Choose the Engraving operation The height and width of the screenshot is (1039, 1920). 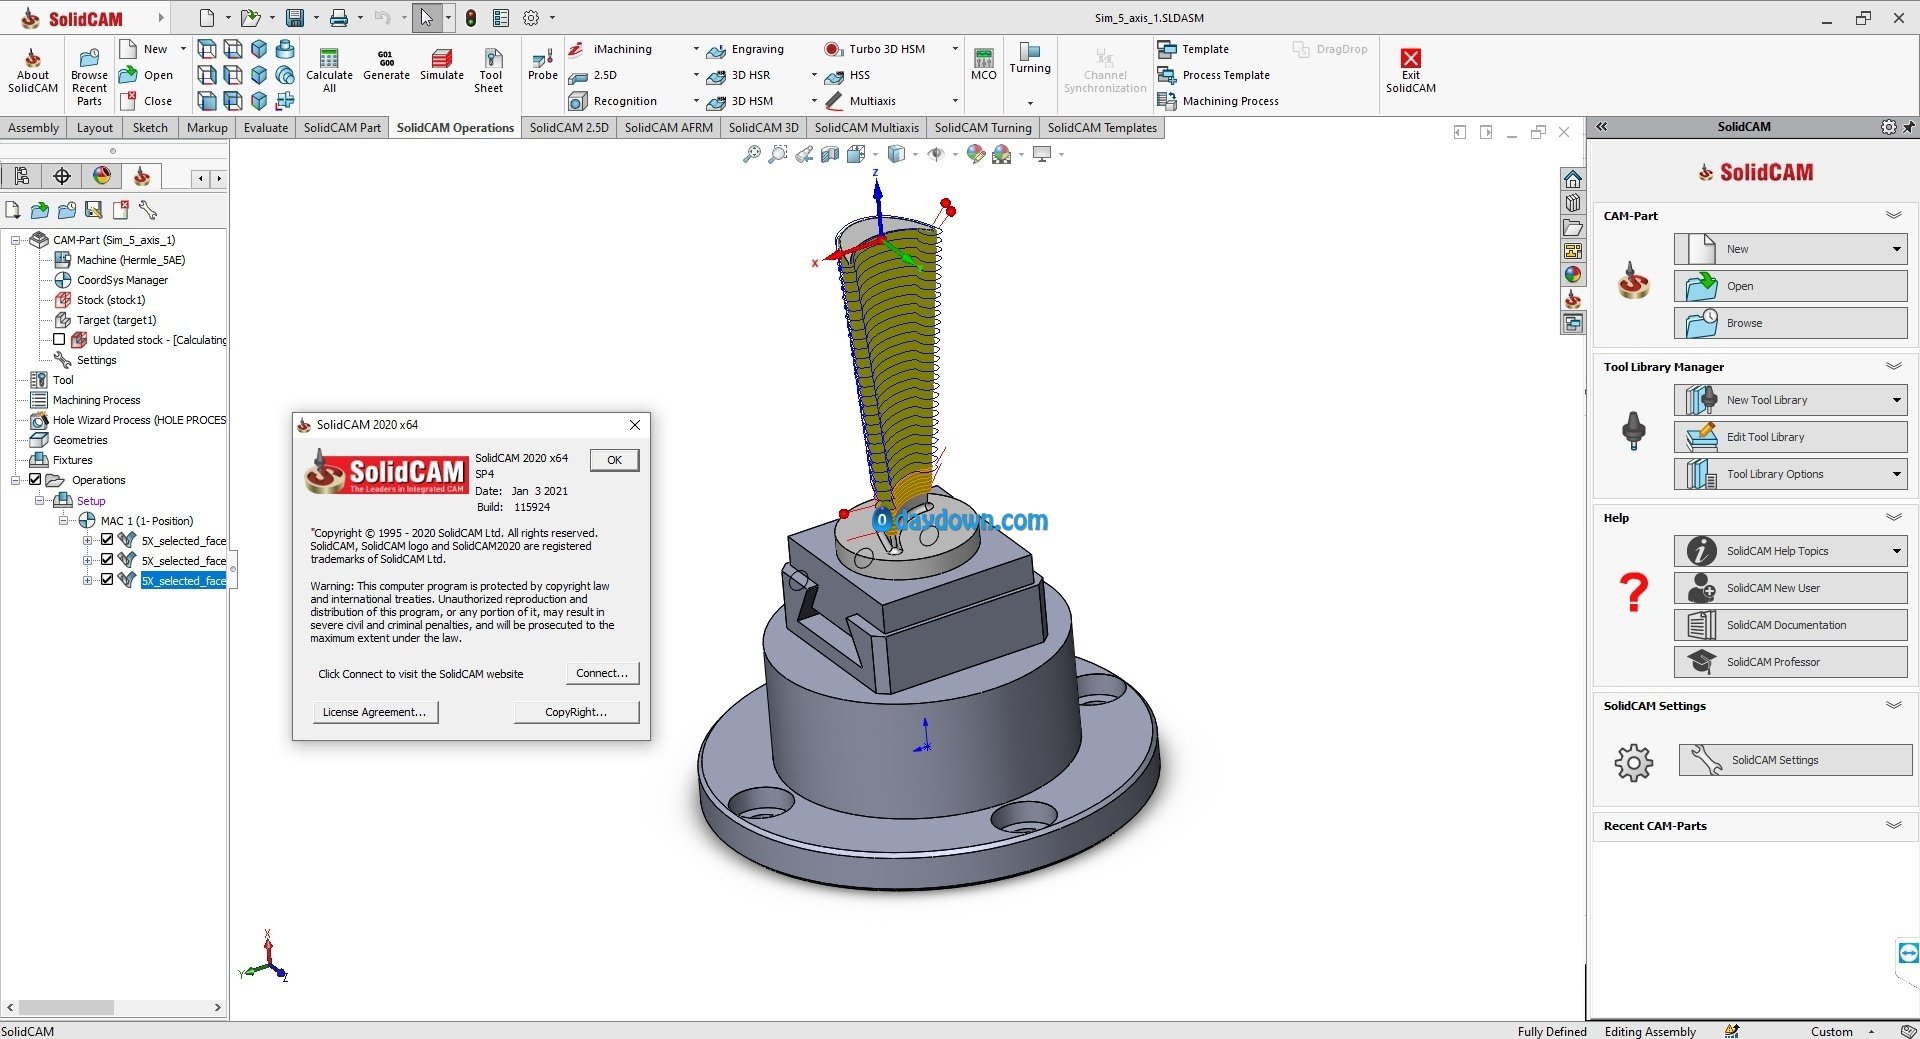[x=746, y=49]
